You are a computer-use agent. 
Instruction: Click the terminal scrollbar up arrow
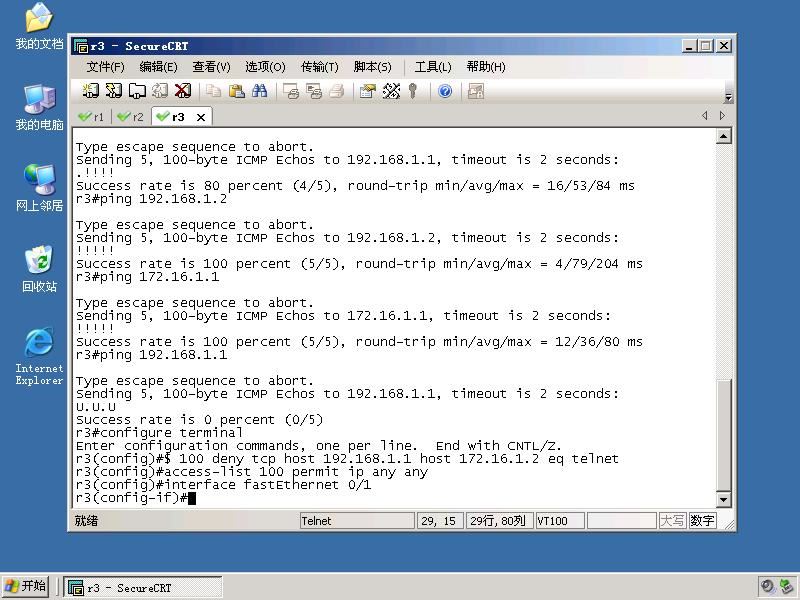click(x=723, y=136)
